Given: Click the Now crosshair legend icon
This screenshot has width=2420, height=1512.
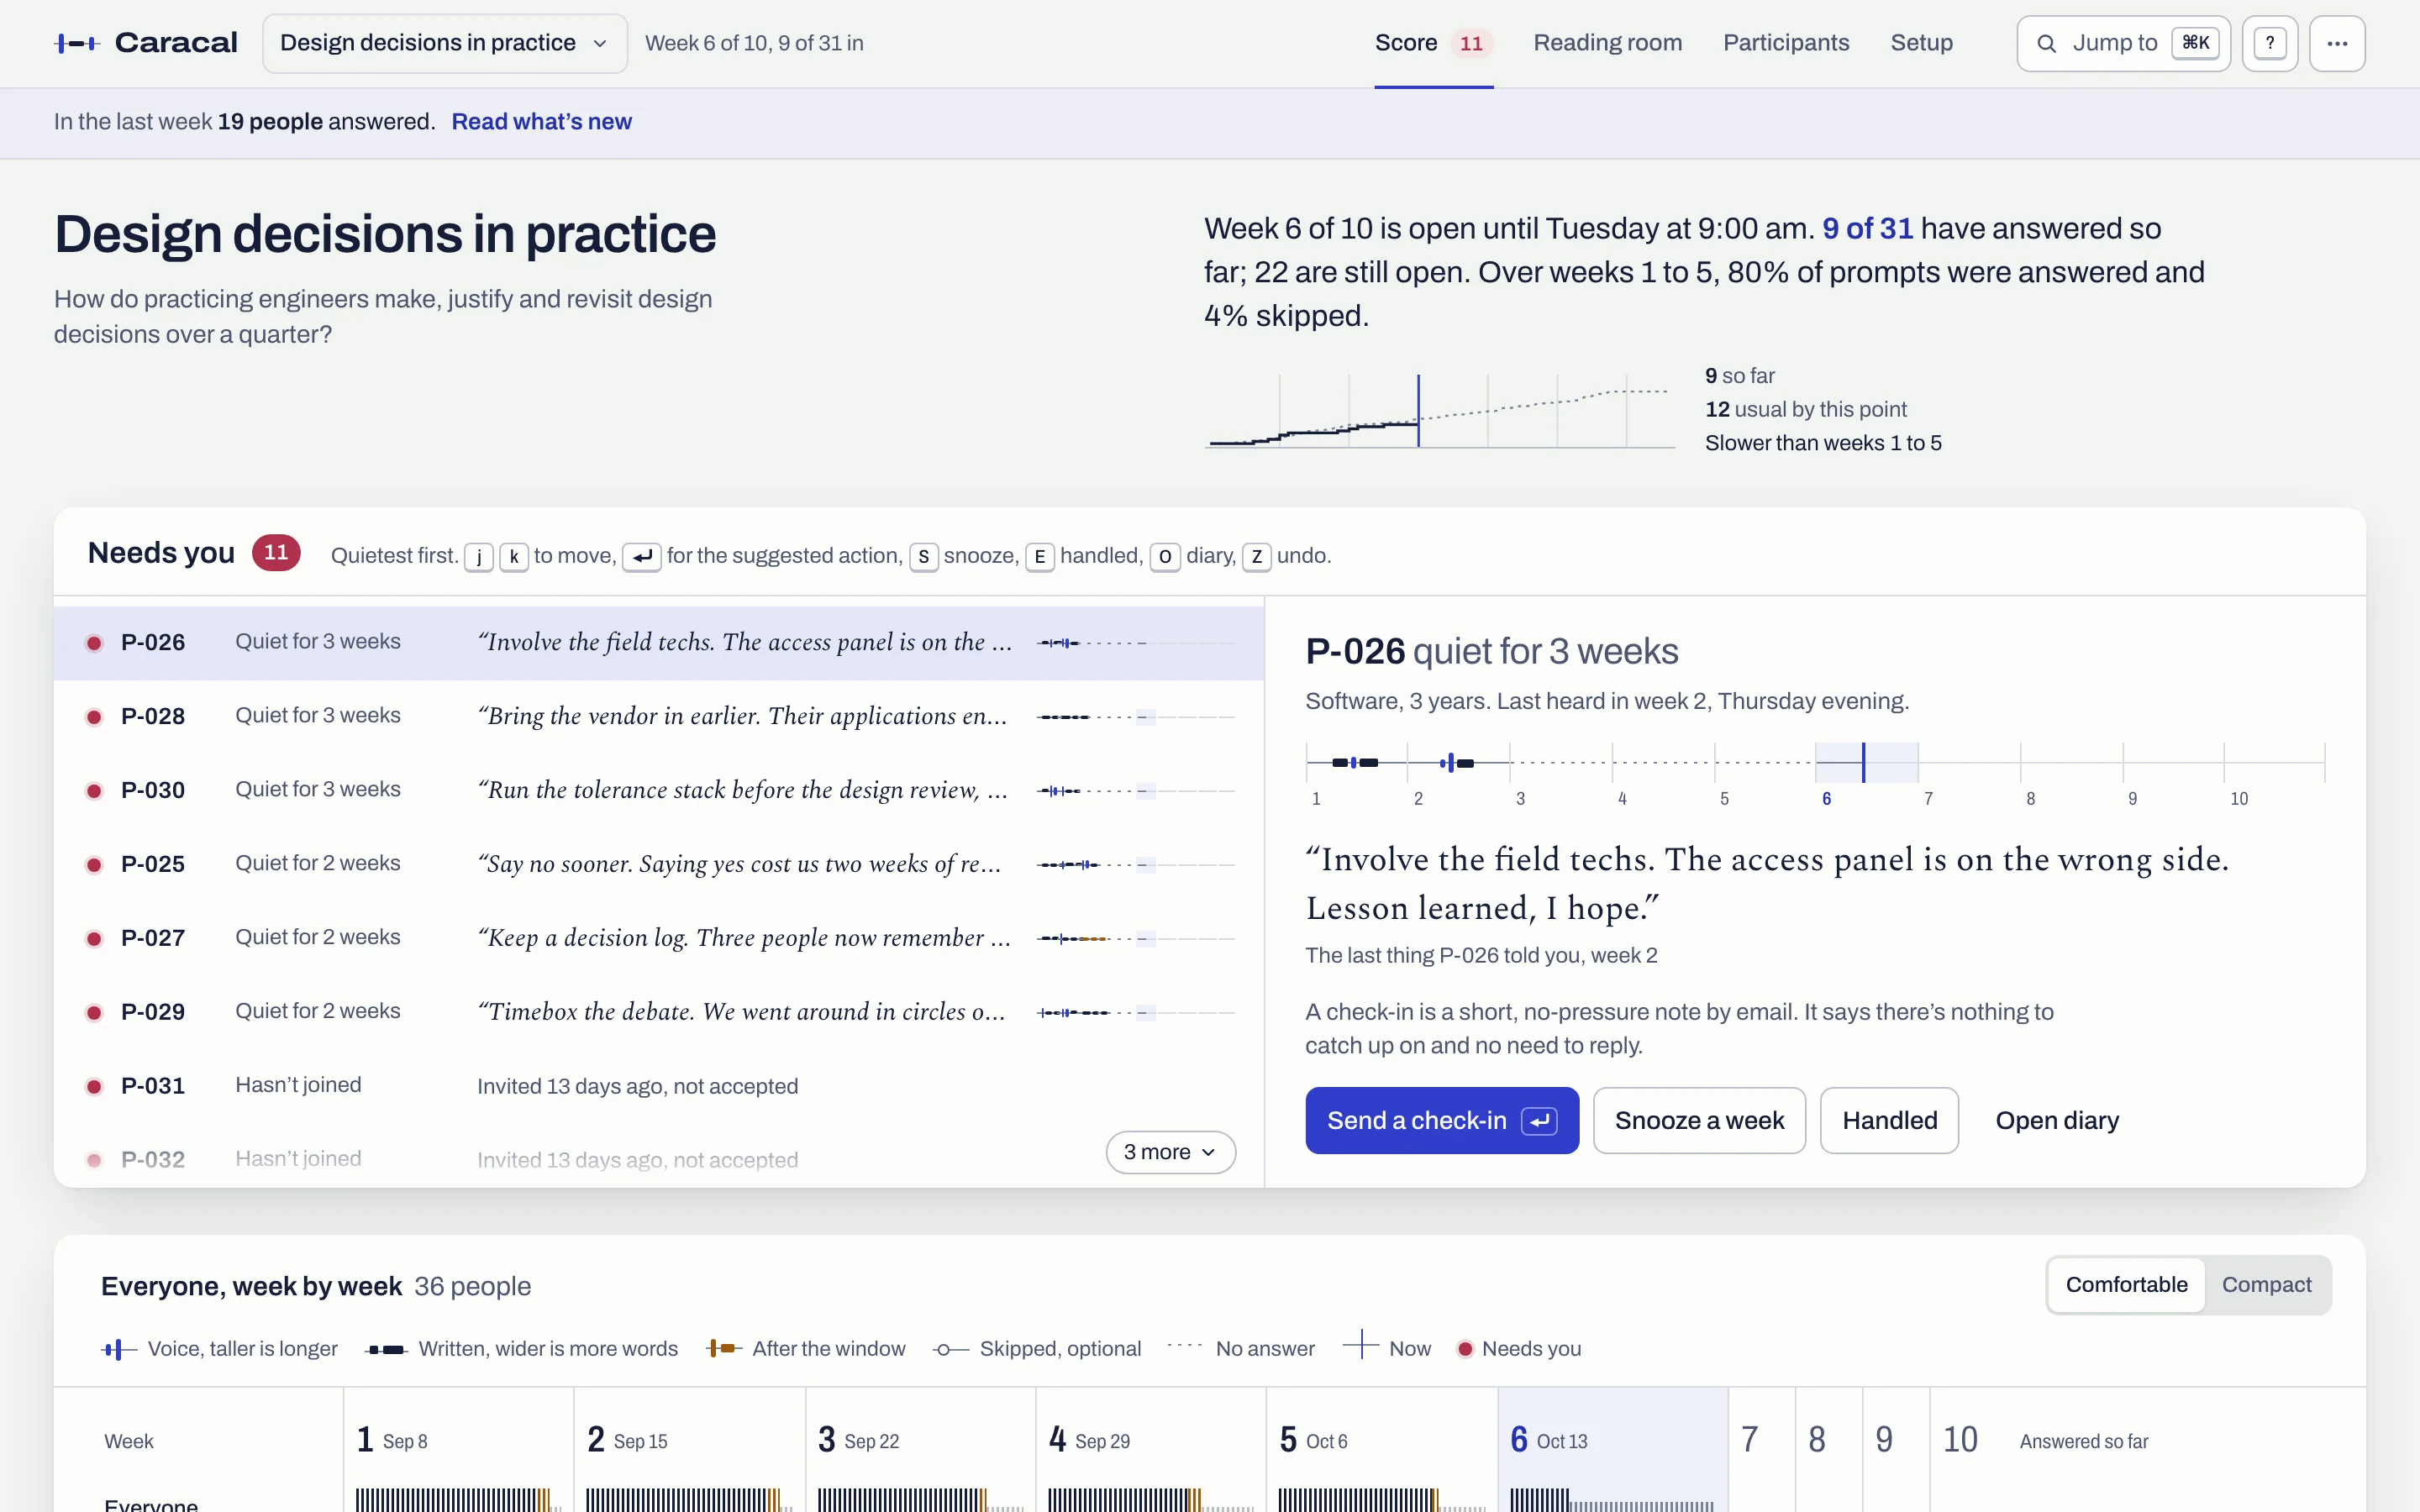Looking at the screenshot, I should point(1360,1345).
